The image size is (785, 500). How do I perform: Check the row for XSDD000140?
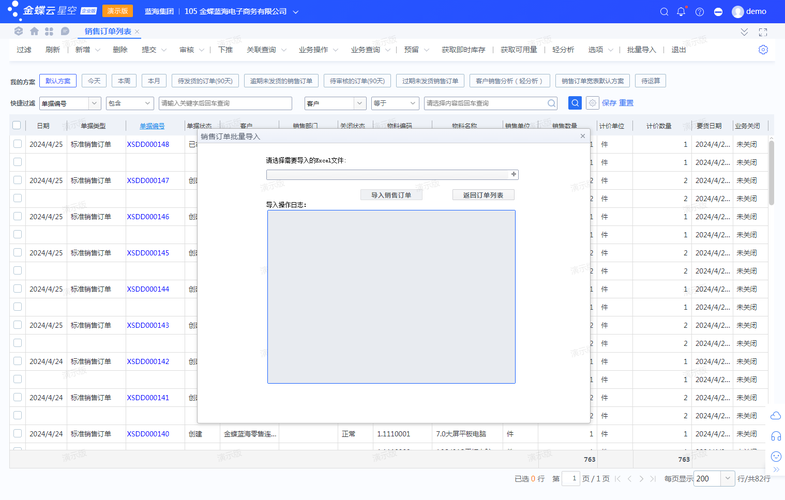18,433
